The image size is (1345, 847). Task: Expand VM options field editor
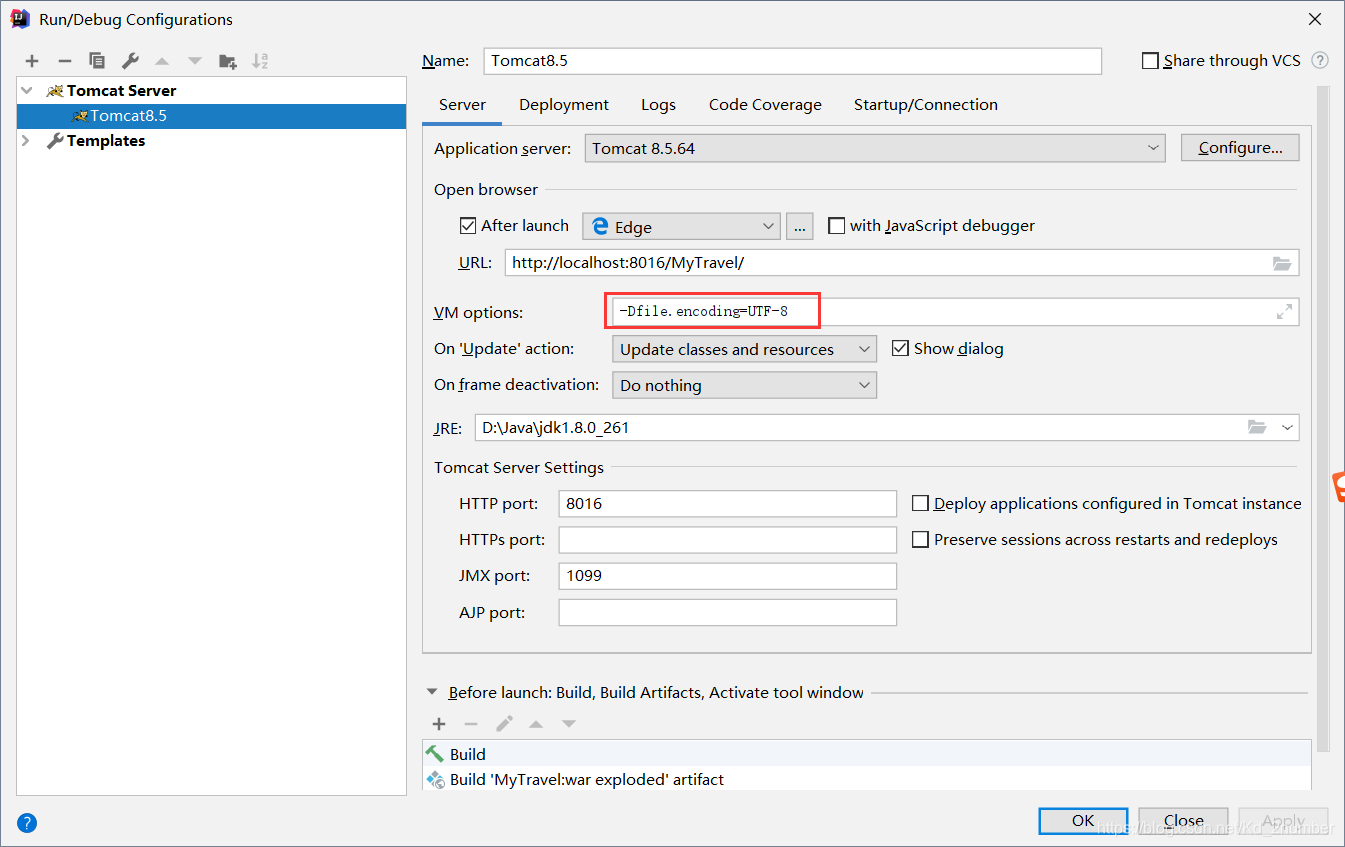click(x=1284, y=312)
